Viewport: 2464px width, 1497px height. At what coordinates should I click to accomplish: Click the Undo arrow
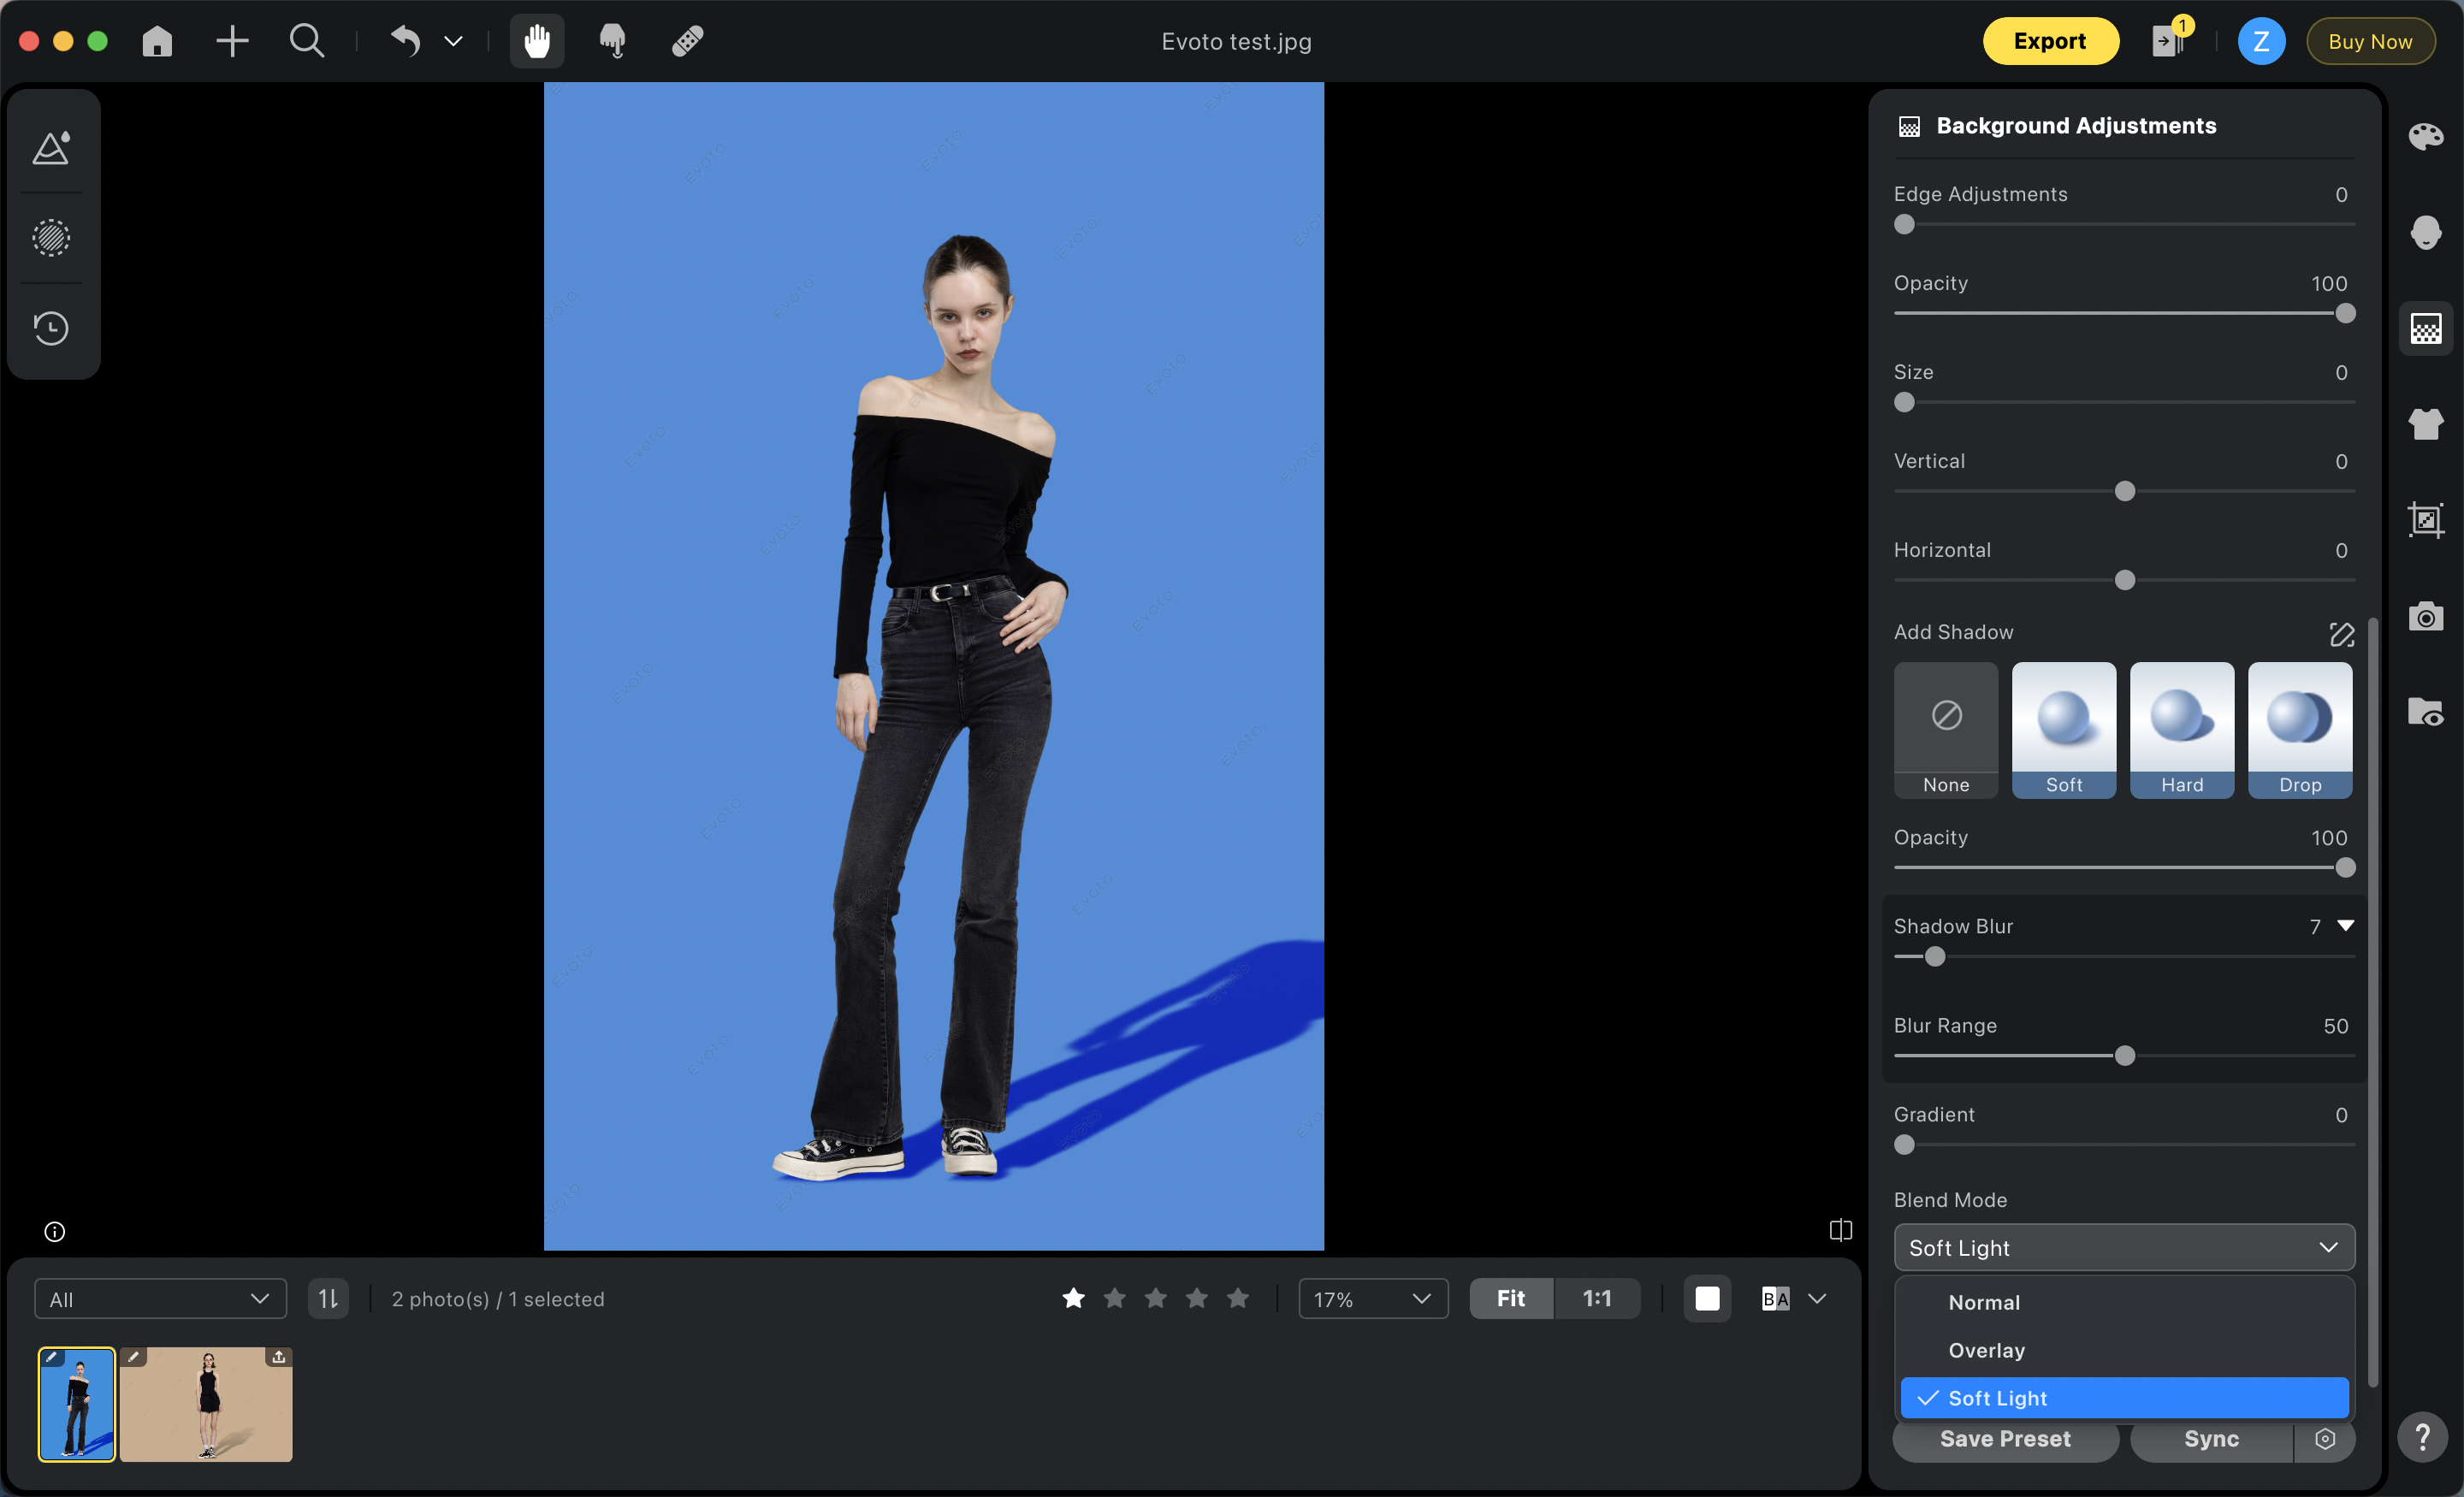405,41
